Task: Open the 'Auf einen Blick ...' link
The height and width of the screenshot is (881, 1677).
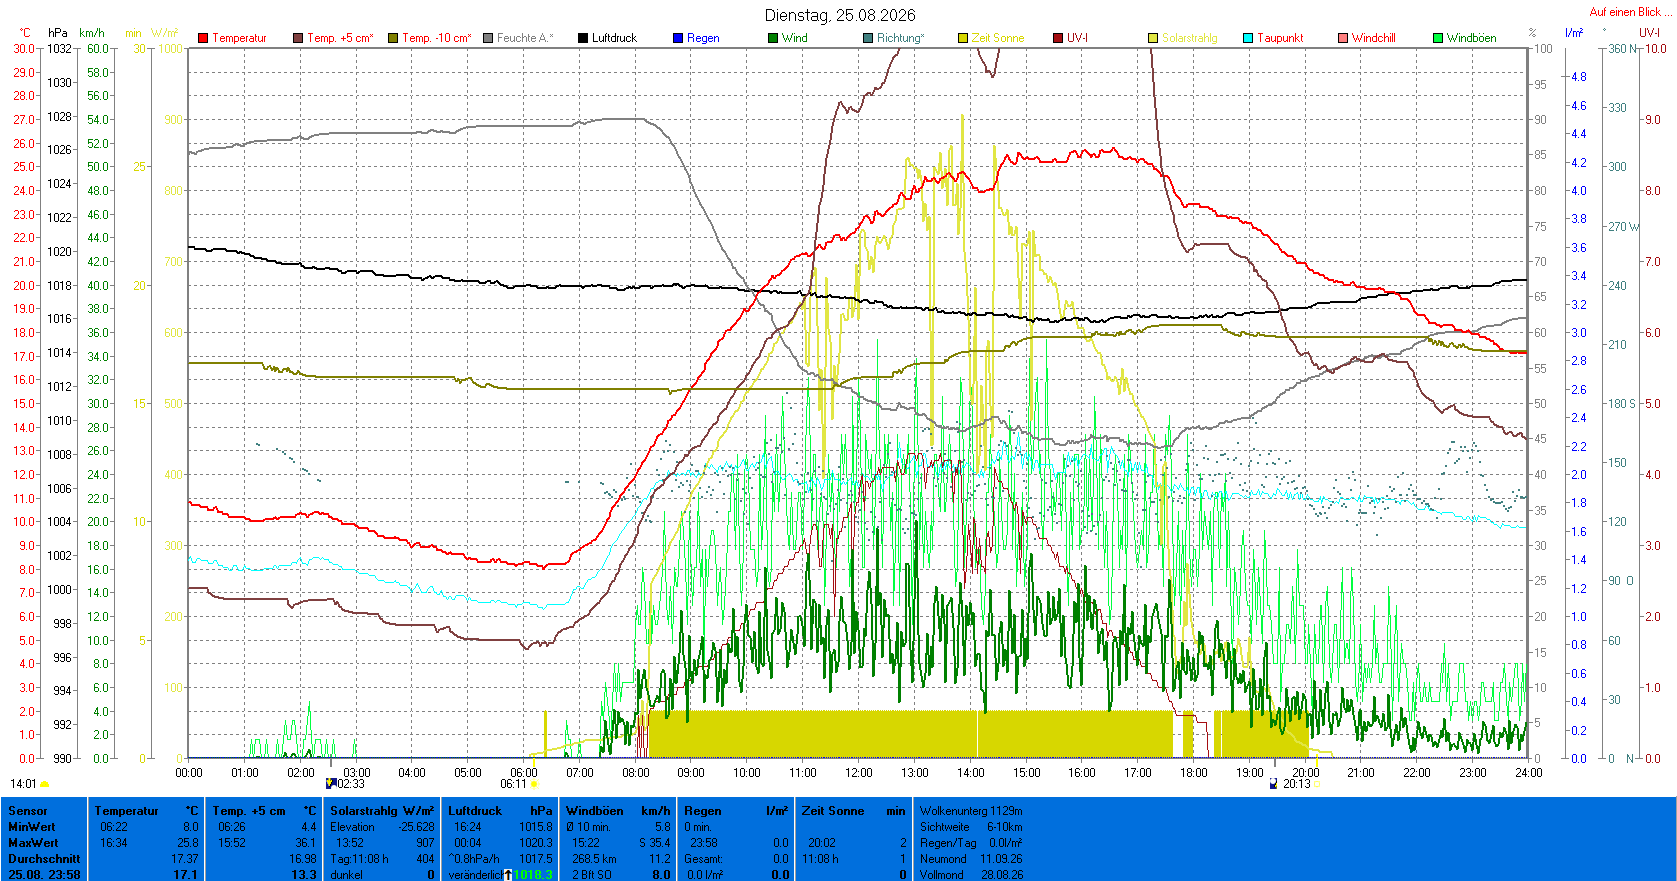Action: coord(1630,12)
